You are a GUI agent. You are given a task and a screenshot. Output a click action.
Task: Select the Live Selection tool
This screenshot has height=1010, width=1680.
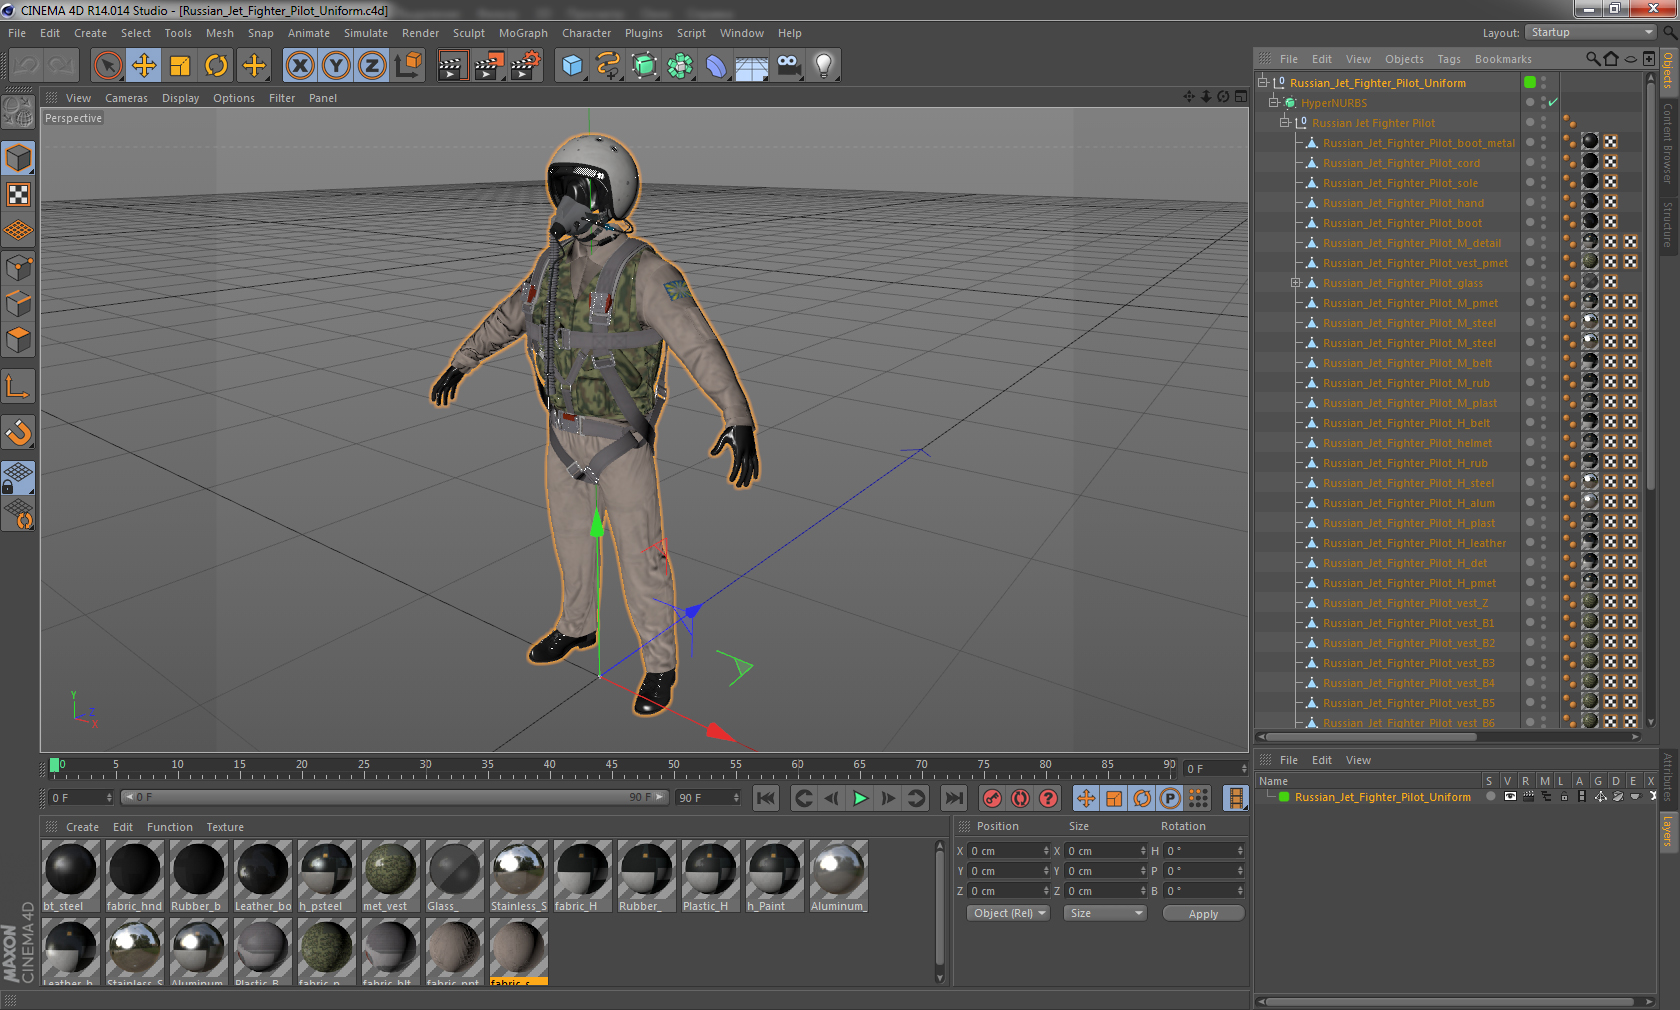pos(107,66)
